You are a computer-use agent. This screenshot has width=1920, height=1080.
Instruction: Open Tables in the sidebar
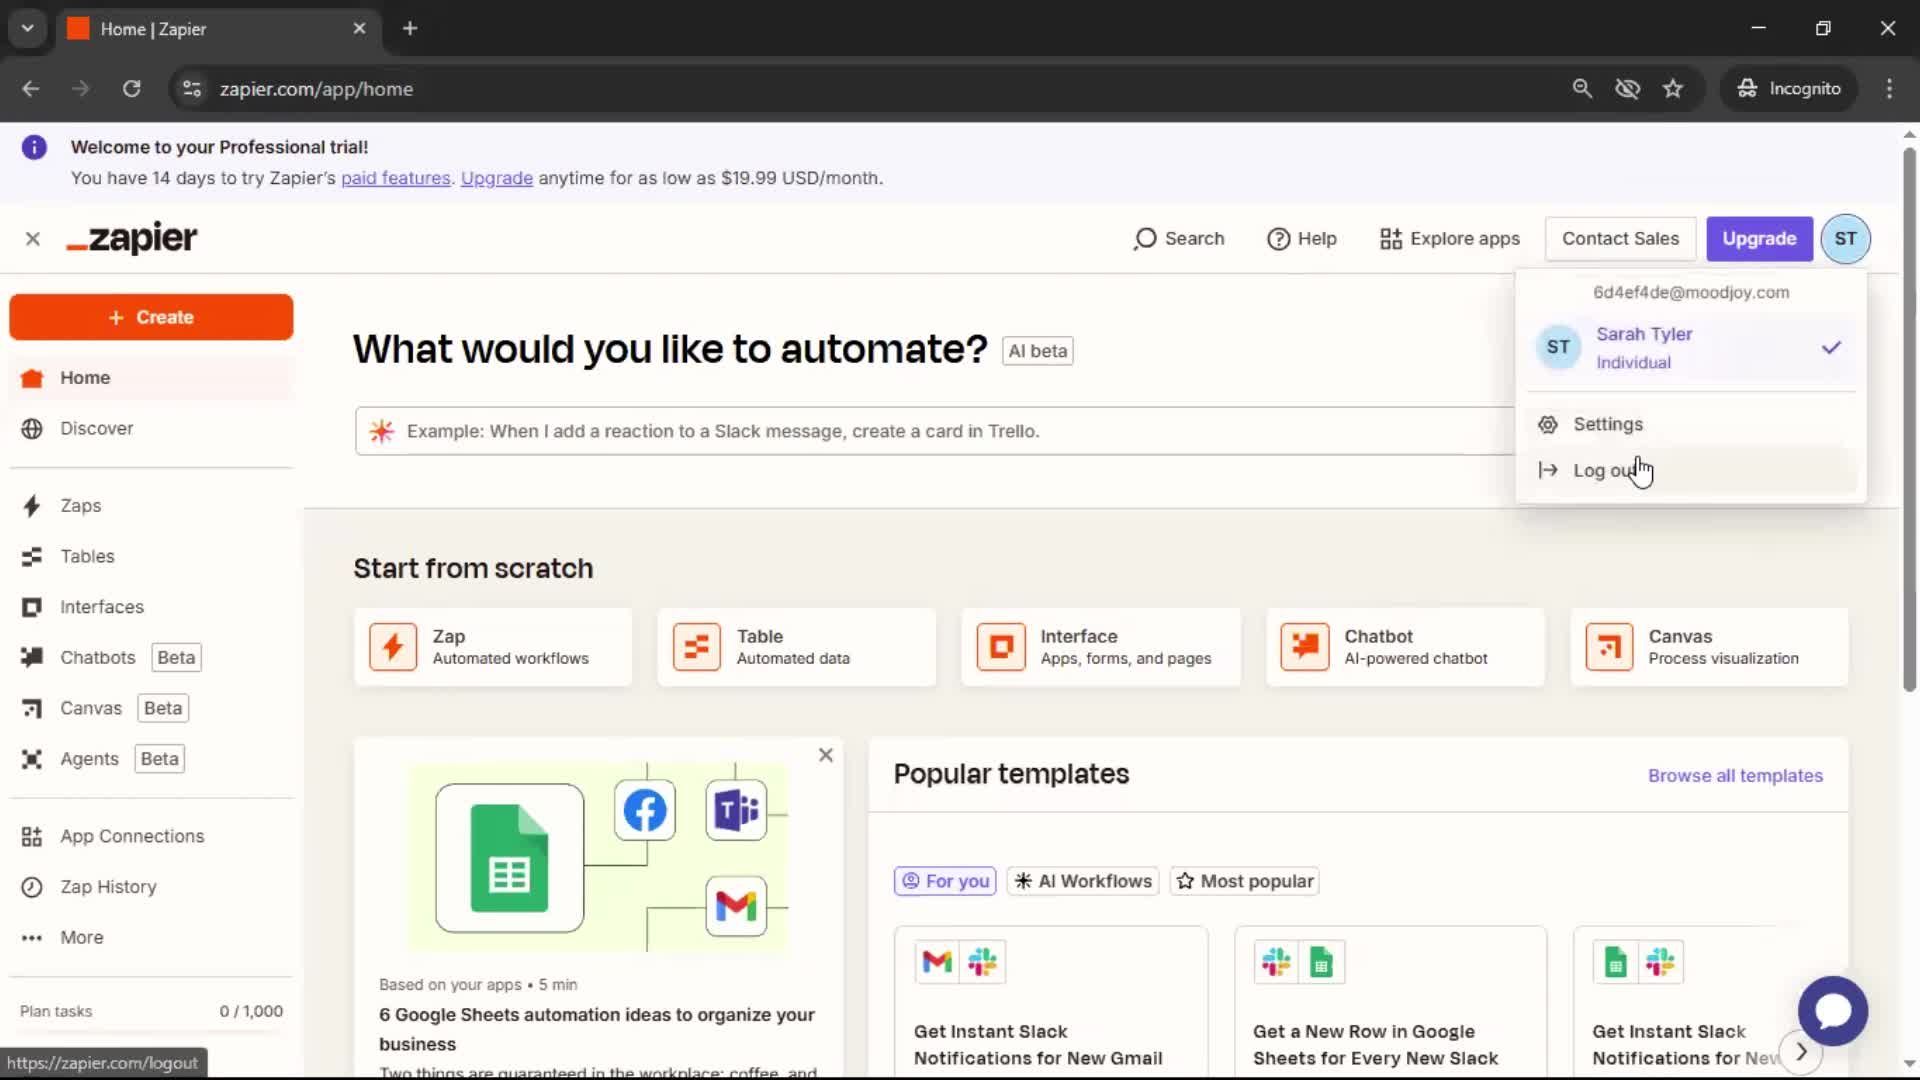click(87, 556)
